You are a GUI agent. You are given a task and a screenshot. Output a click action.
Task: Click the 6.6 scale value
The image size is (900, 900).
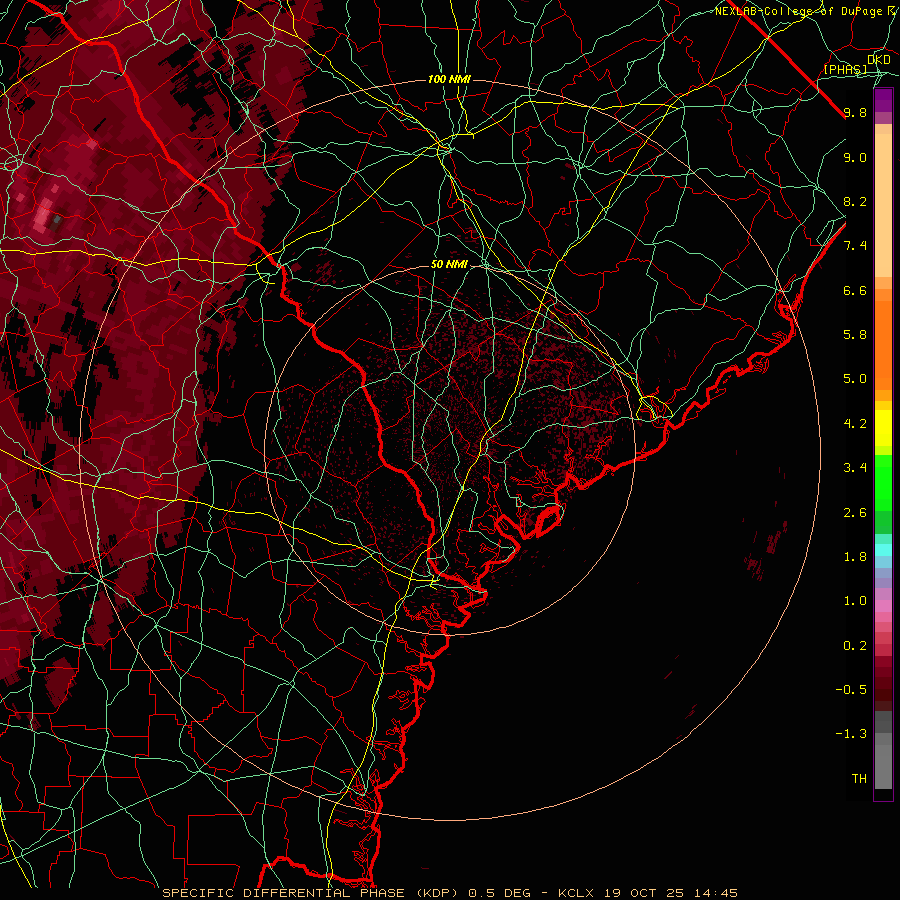[x=855, y=290]
